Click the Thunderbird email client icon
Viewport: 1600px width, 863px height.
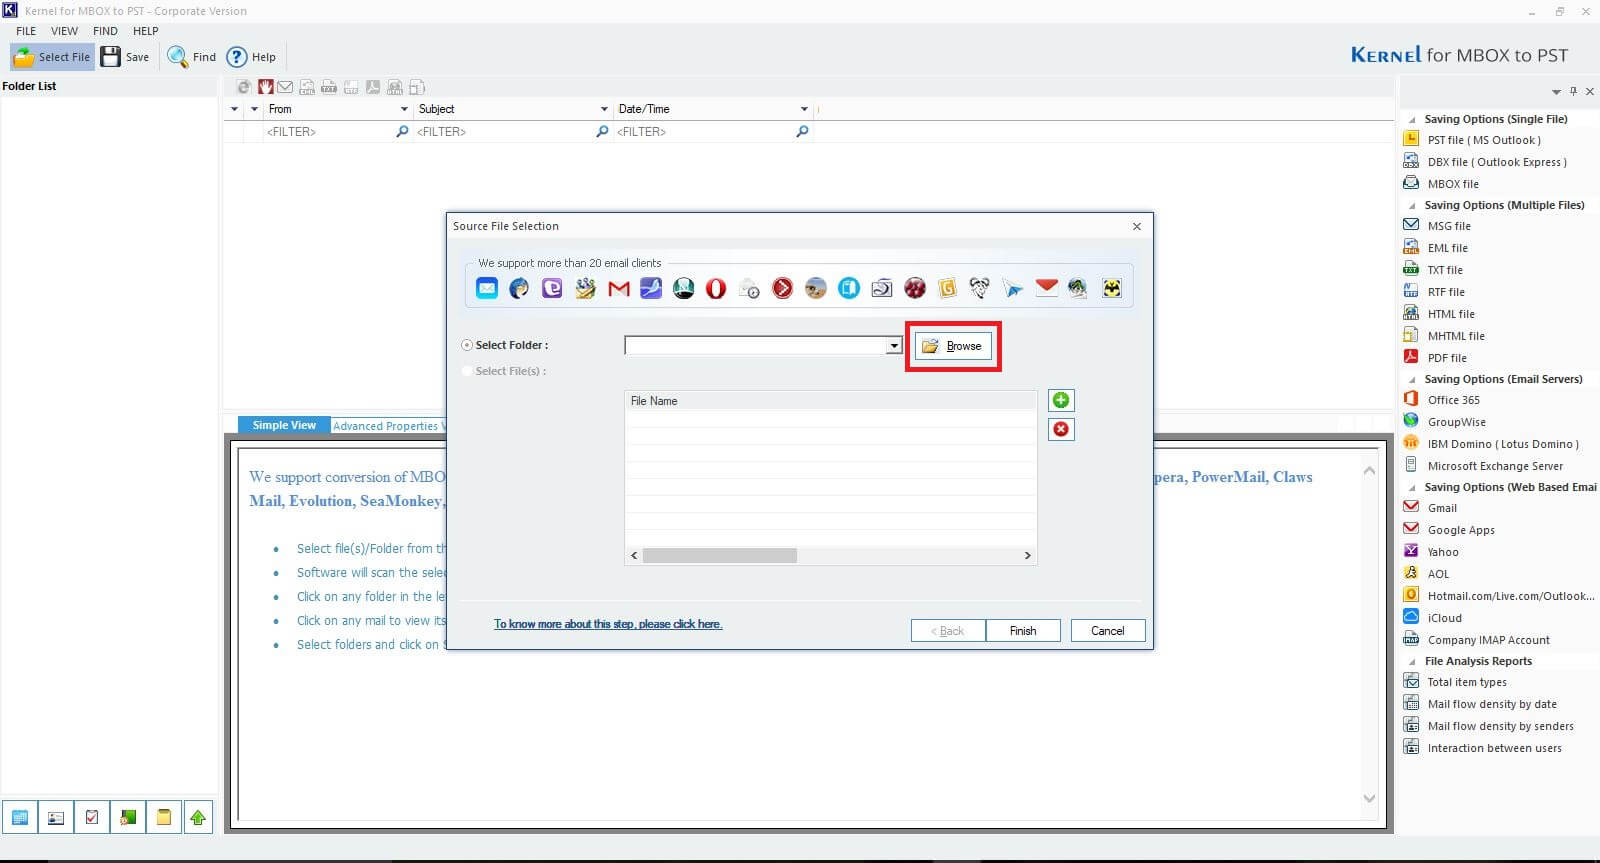point(519,289)
